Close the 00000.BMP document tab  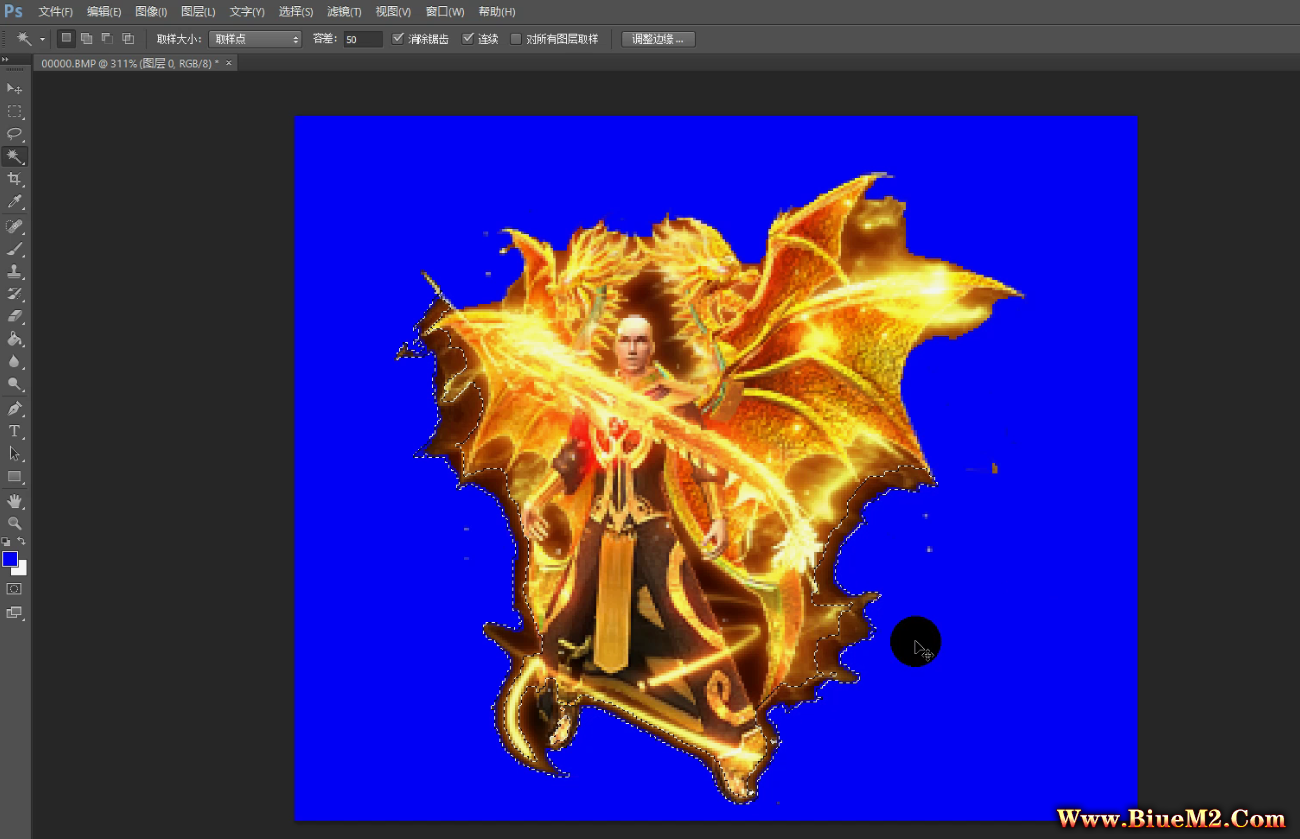229,62
